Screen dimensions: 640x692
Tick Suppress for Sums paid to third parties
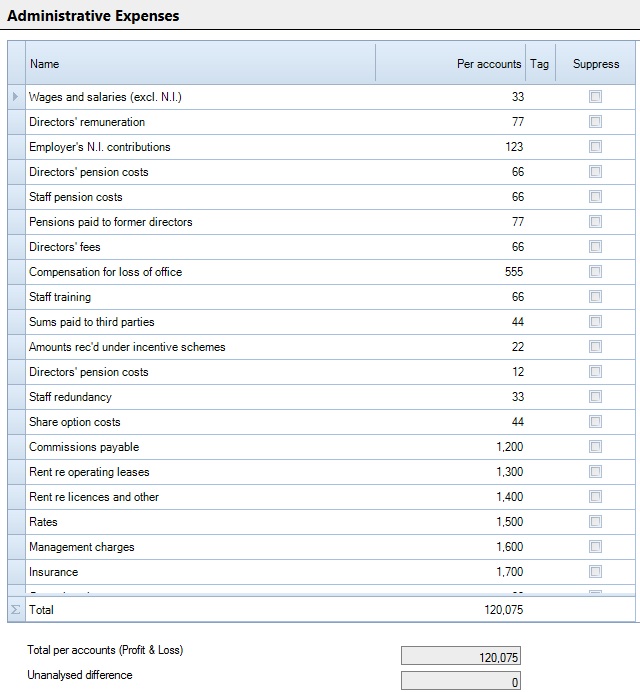click(595, 322)
